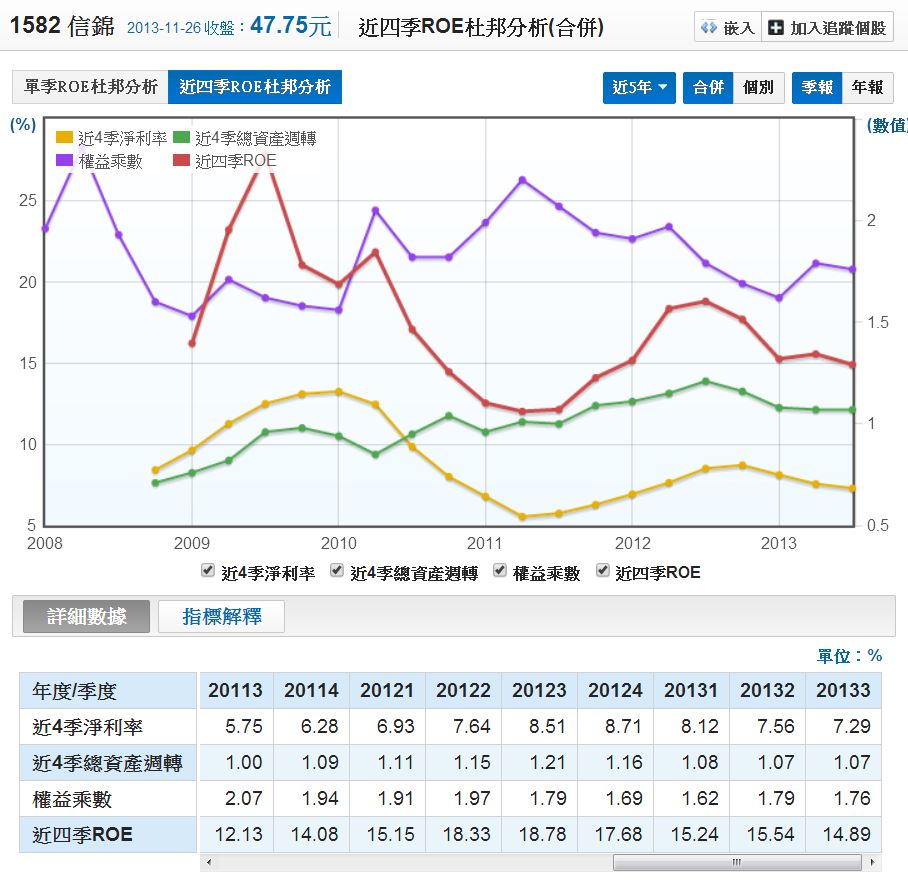Open the 近5年 time range dropdown
The image size is (908, 882).
[640, 87]
